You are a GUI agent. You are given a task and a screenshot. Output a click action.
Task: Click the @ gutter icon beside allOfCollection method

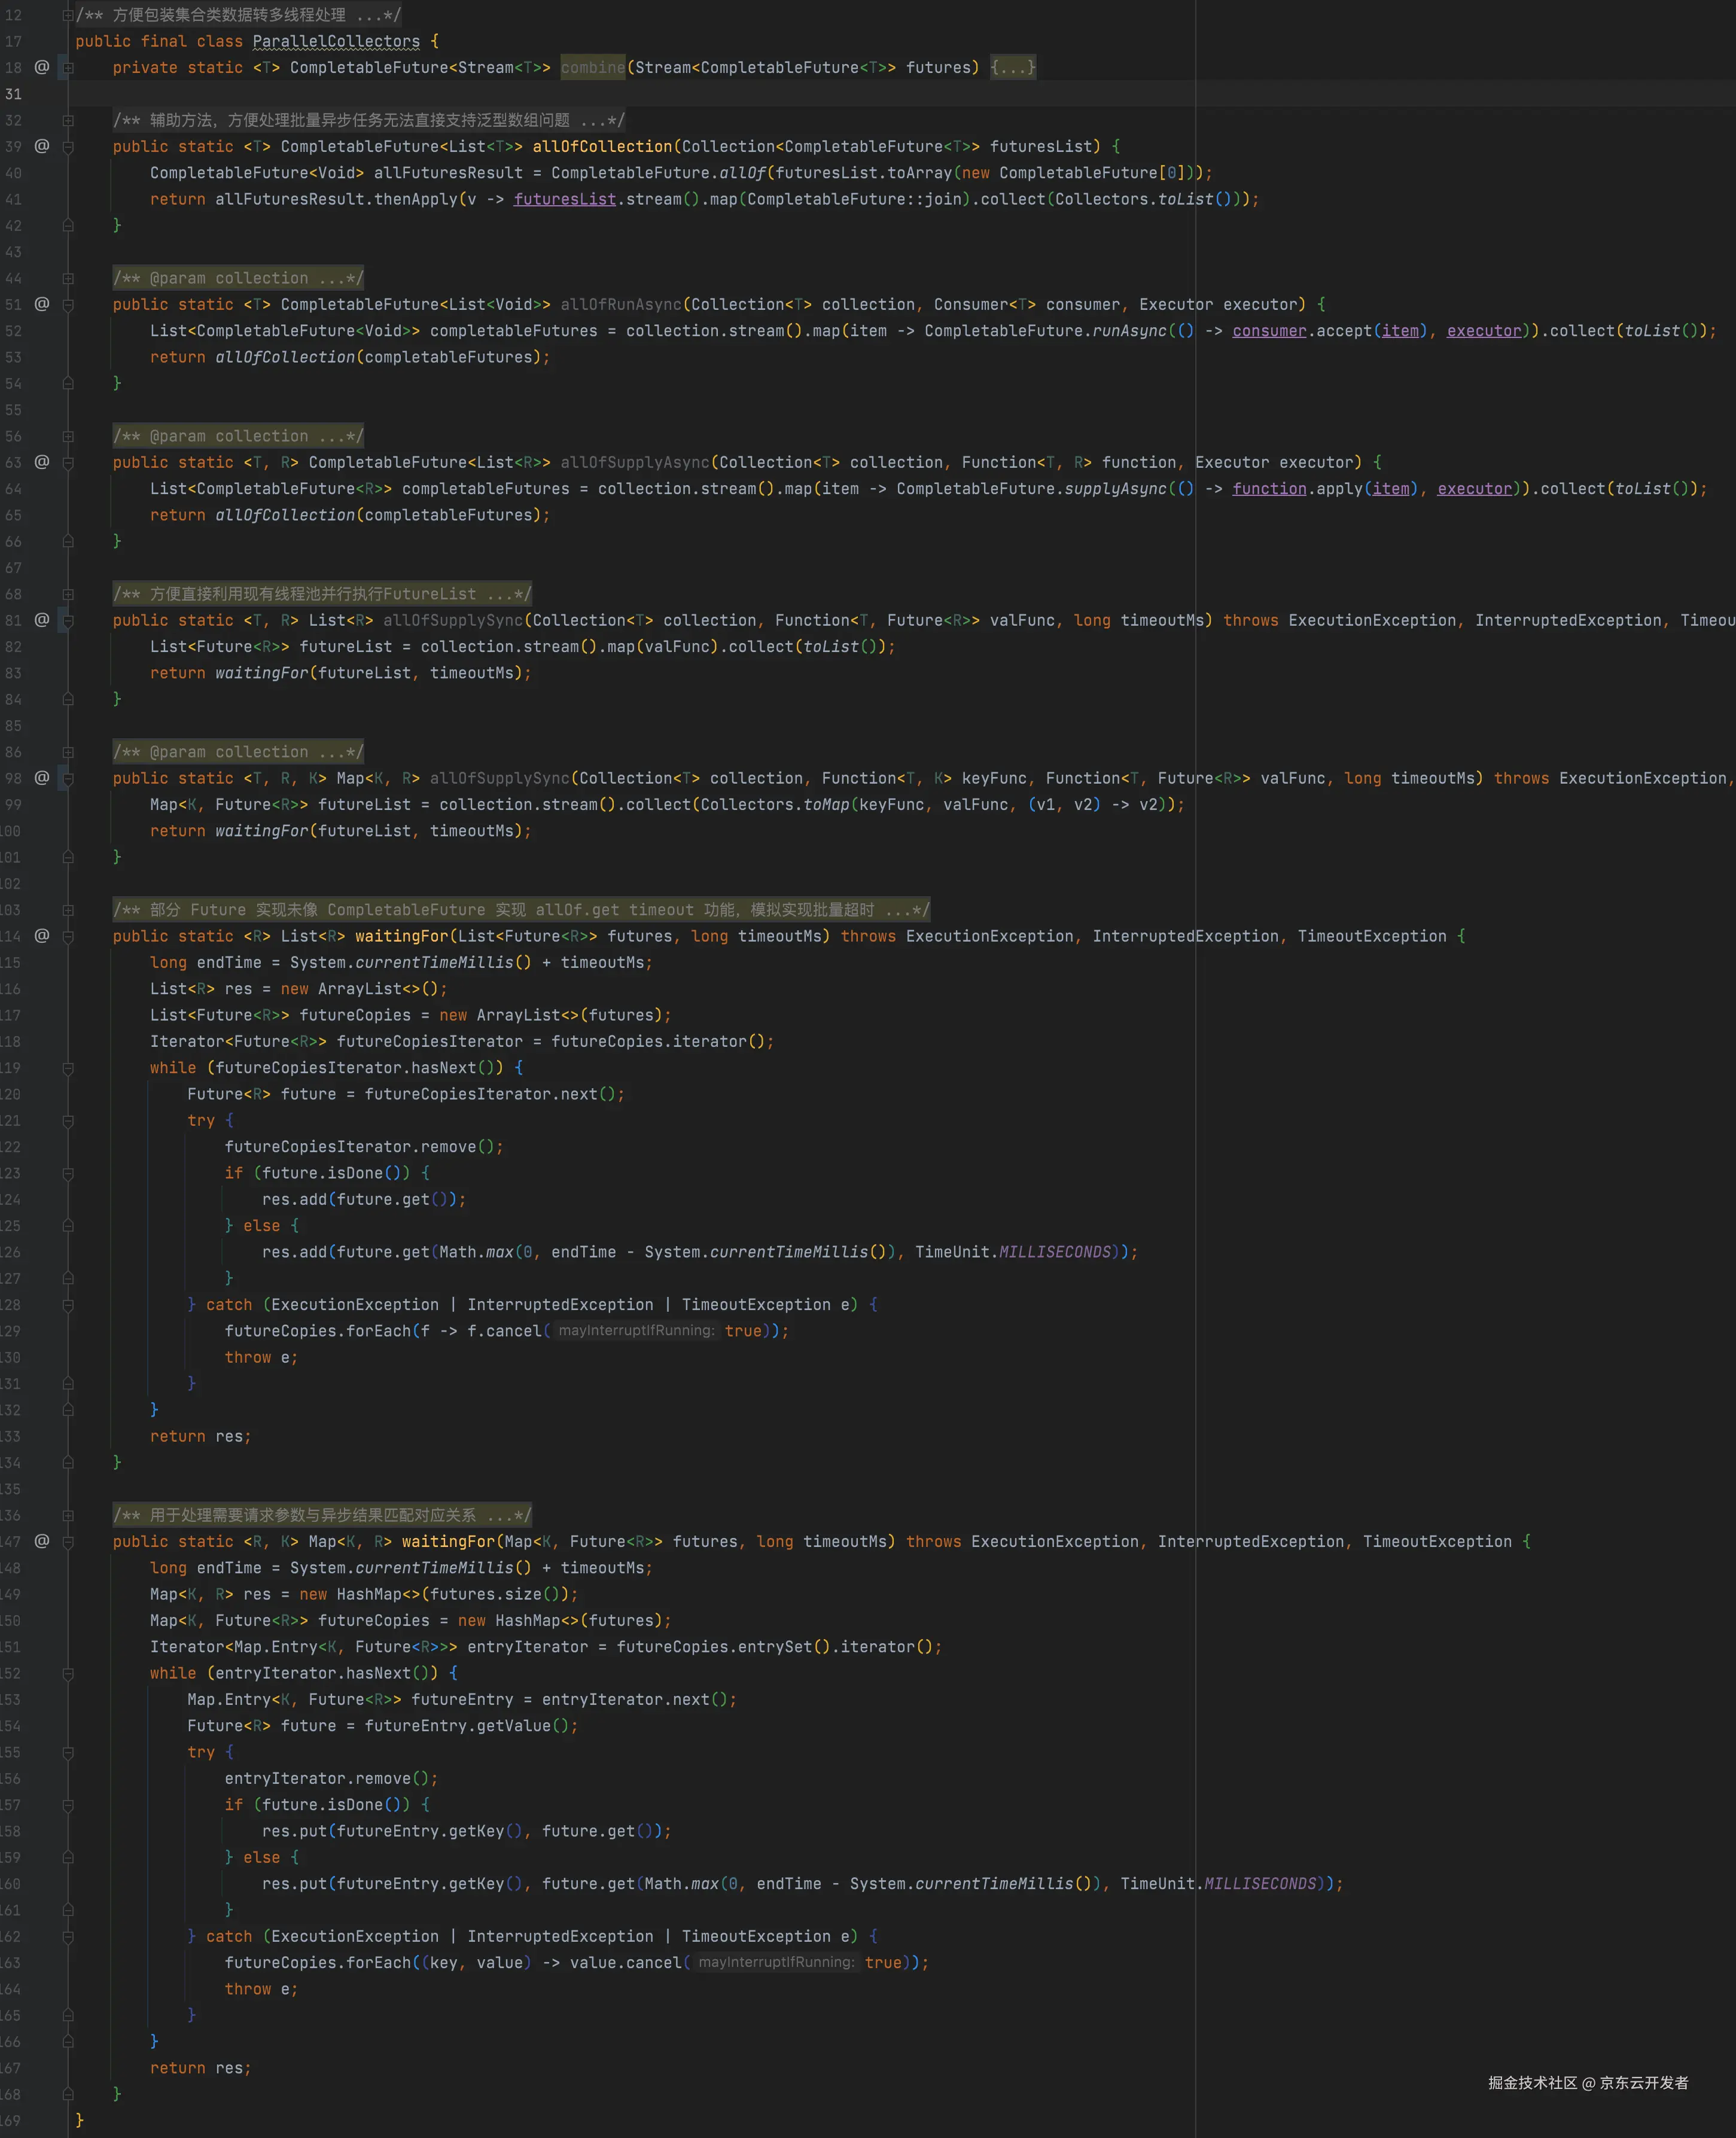(41, 146)
